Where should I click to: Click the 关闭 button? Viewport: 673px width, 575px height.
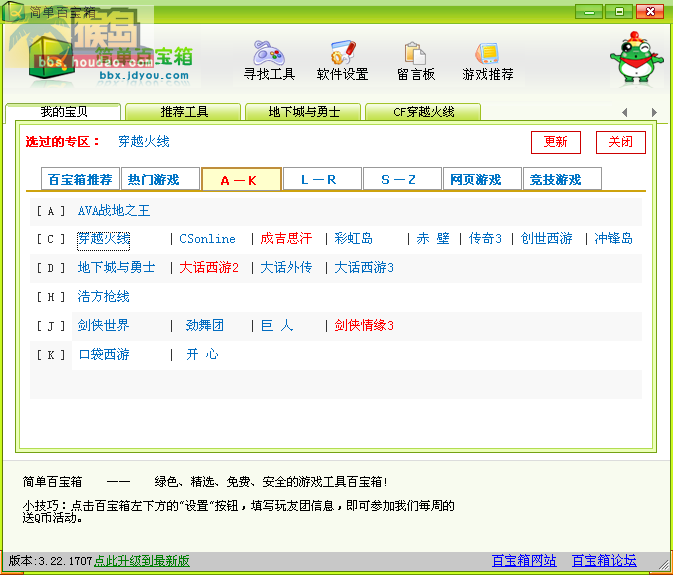[x=621, y=142]
